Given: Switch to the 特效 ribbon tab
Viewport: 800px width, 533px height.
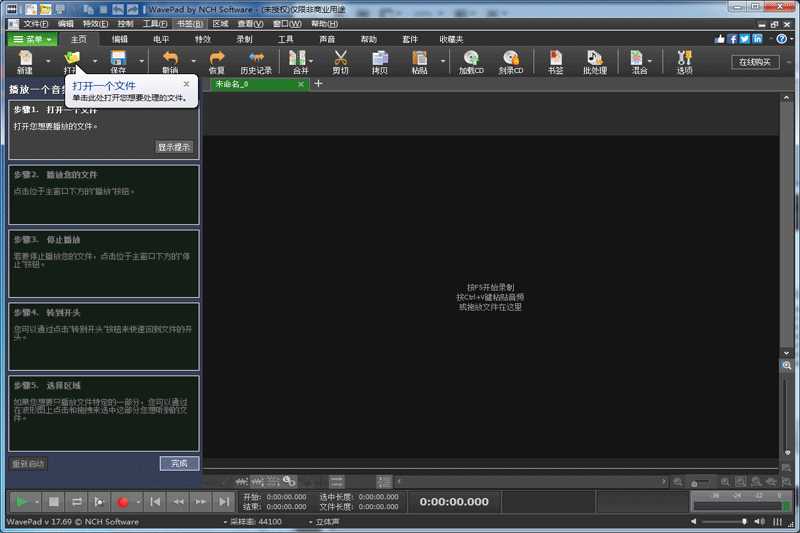Looking at the screenshot, I should point(203,39).
